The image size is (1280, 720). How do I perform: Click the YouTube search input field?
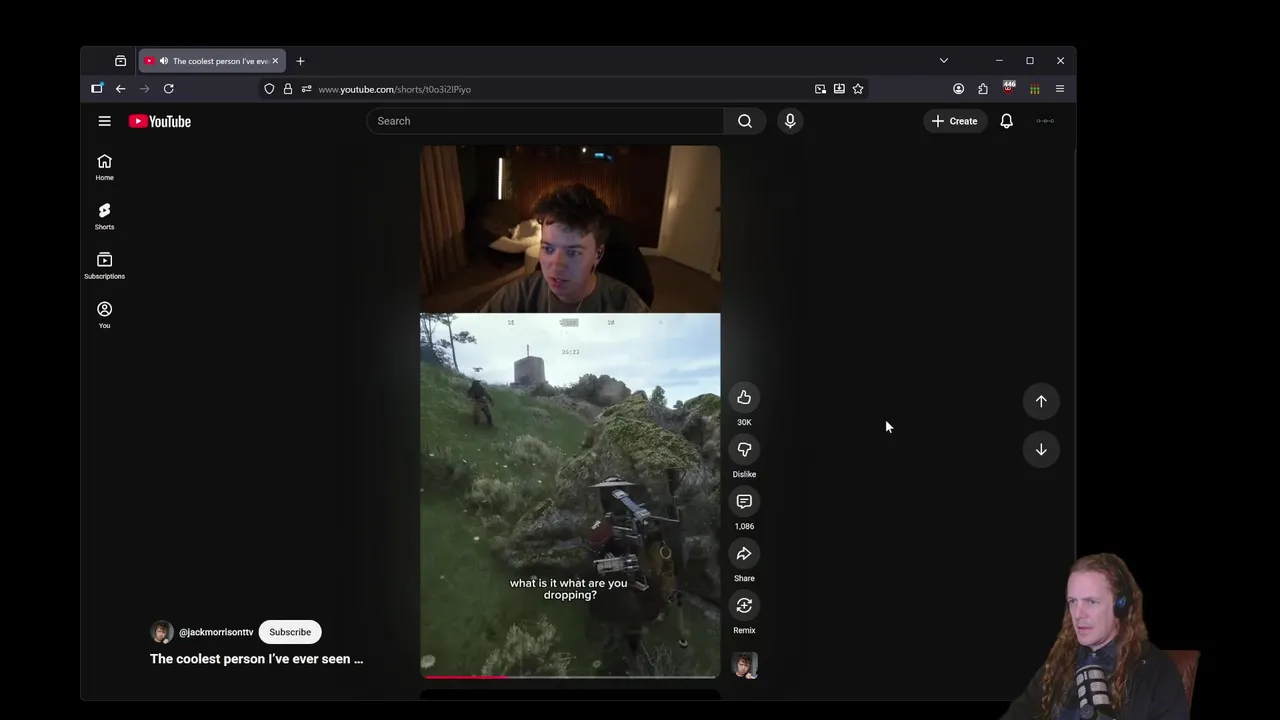545,121
